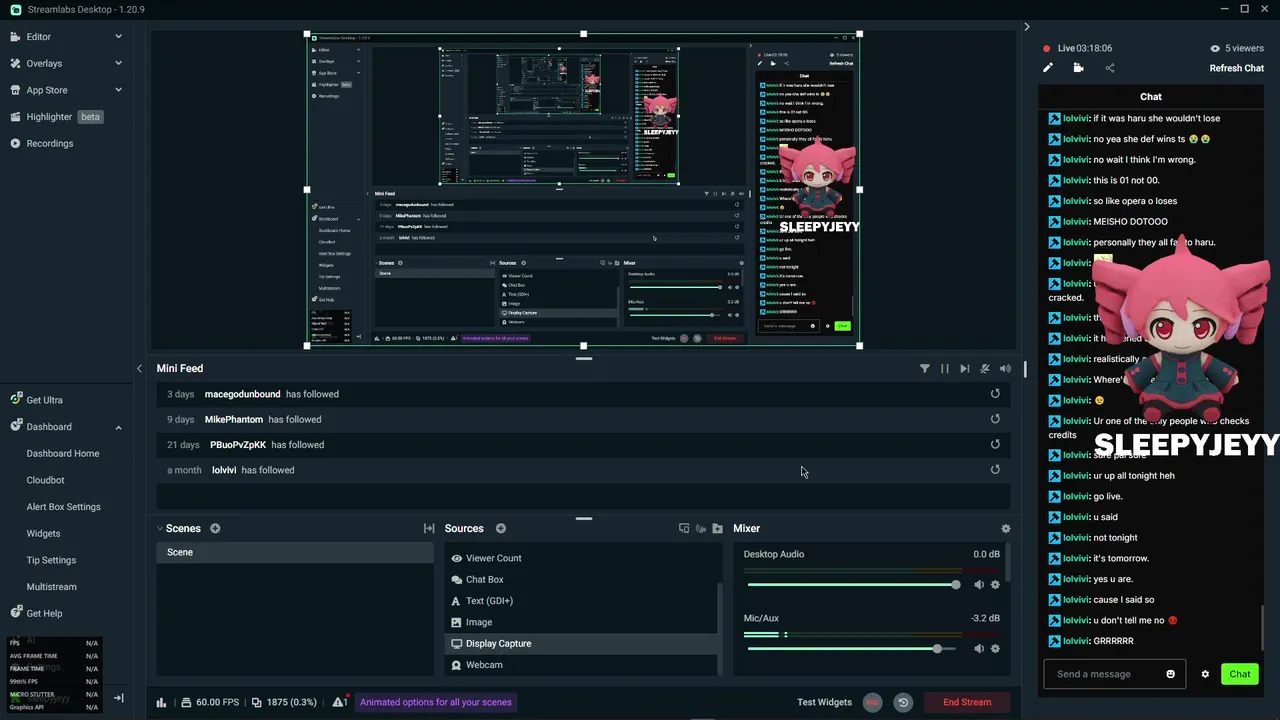Toggle the mute event sounds icon in Mini Feed
The height and width of the screenshot is (720, 1280).
point(985,369)
